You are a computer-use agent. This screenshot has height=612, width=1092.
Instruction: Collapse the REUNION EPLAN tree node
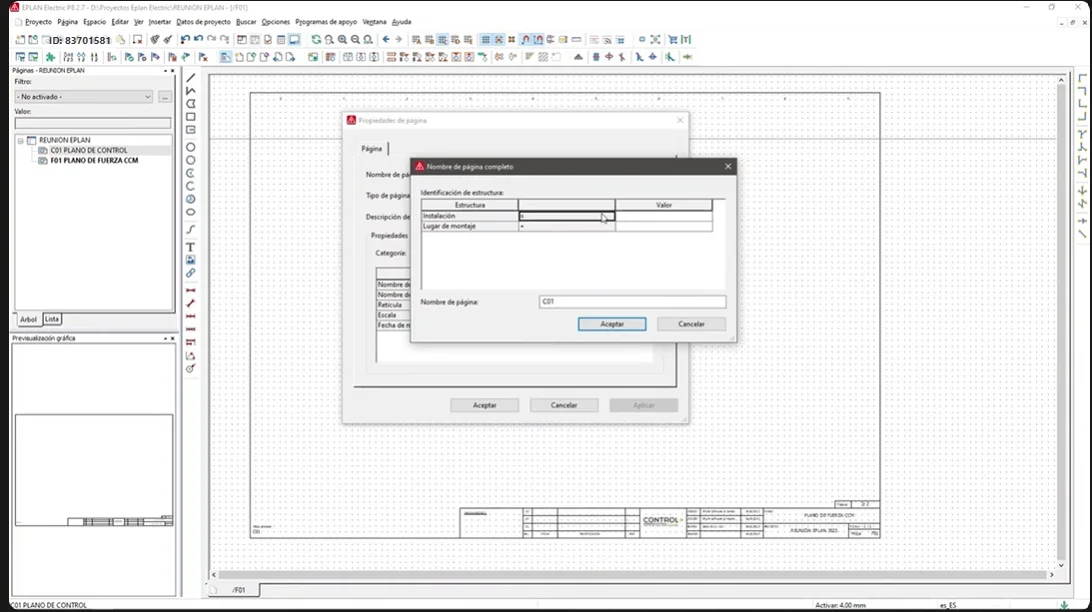coord(21,141)
